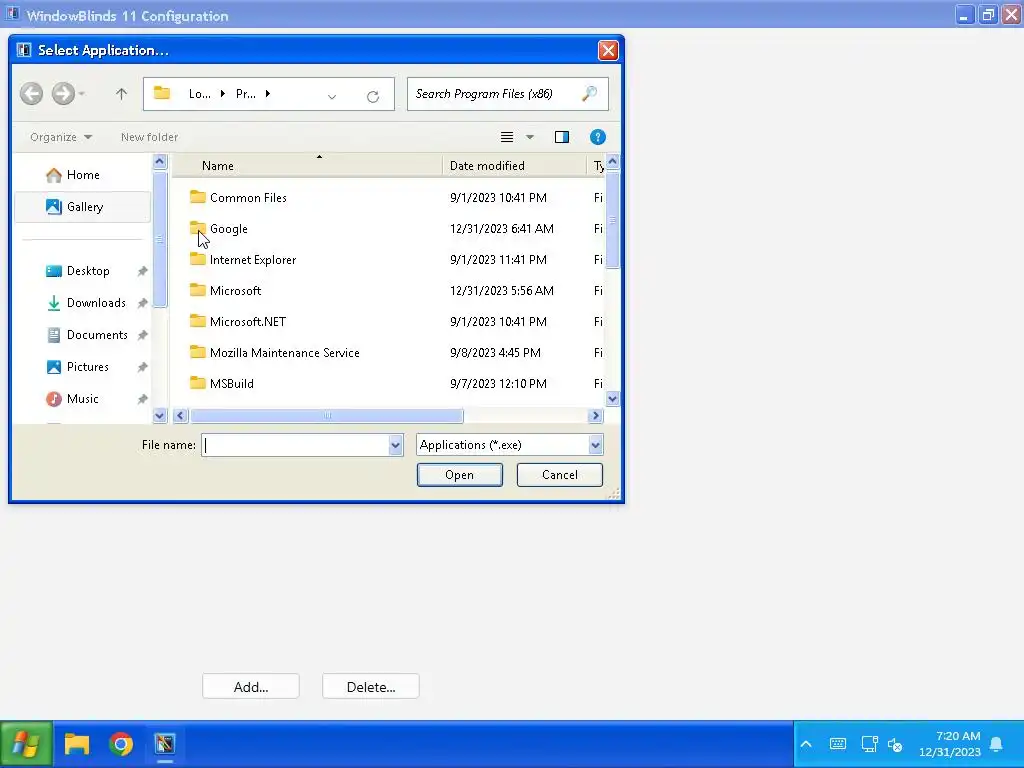Expand the Lo... breadcrumb arrow
The width and height of the screenshot is (1024, 768).
point(223,94)
